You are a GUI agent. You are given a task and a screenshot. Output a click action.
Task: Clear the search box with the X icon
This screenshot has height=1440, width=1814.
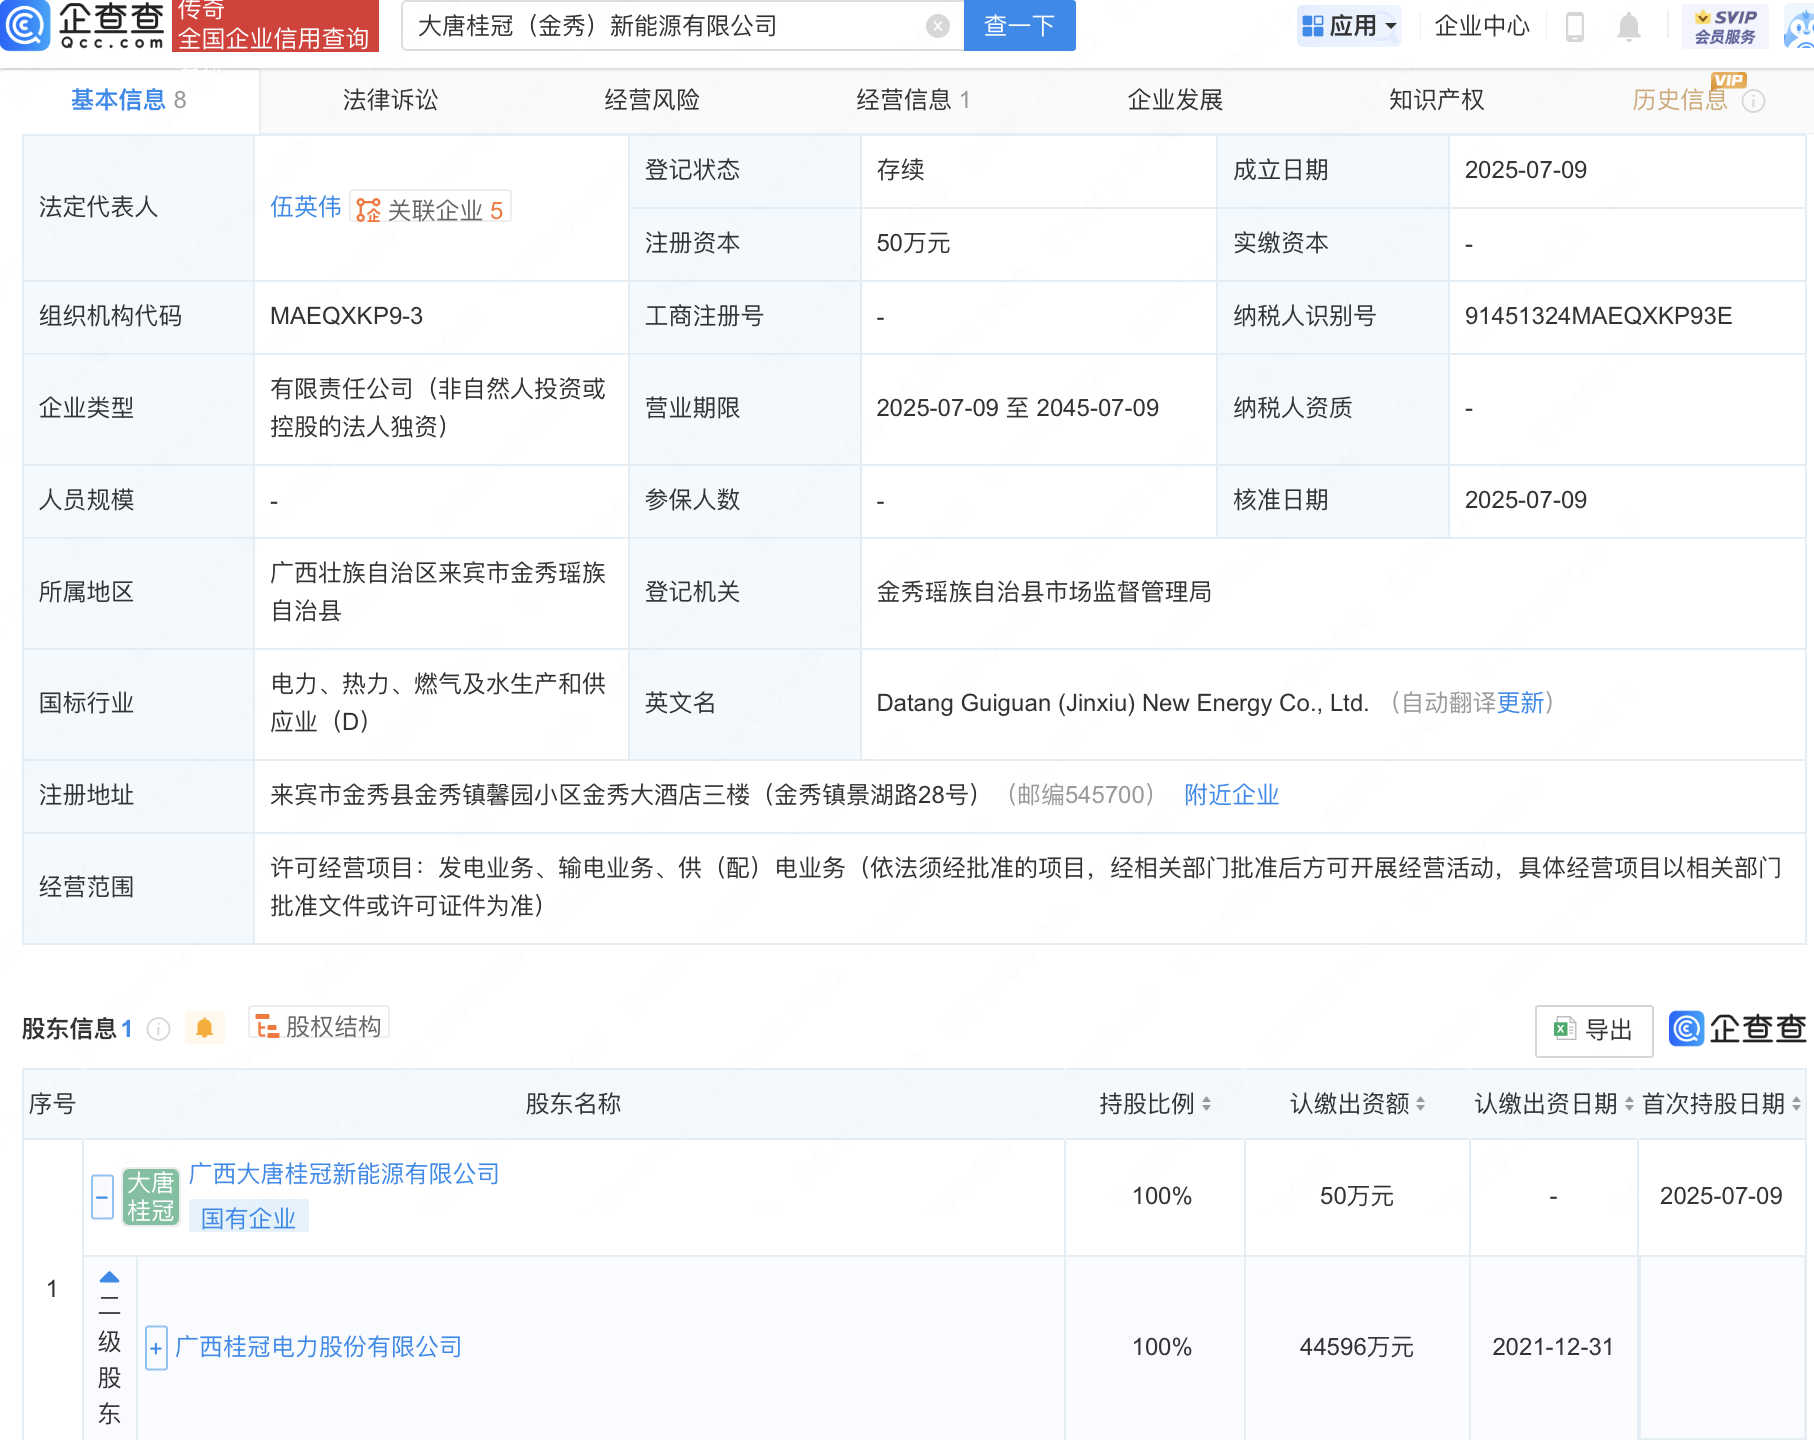pos(936,26)
